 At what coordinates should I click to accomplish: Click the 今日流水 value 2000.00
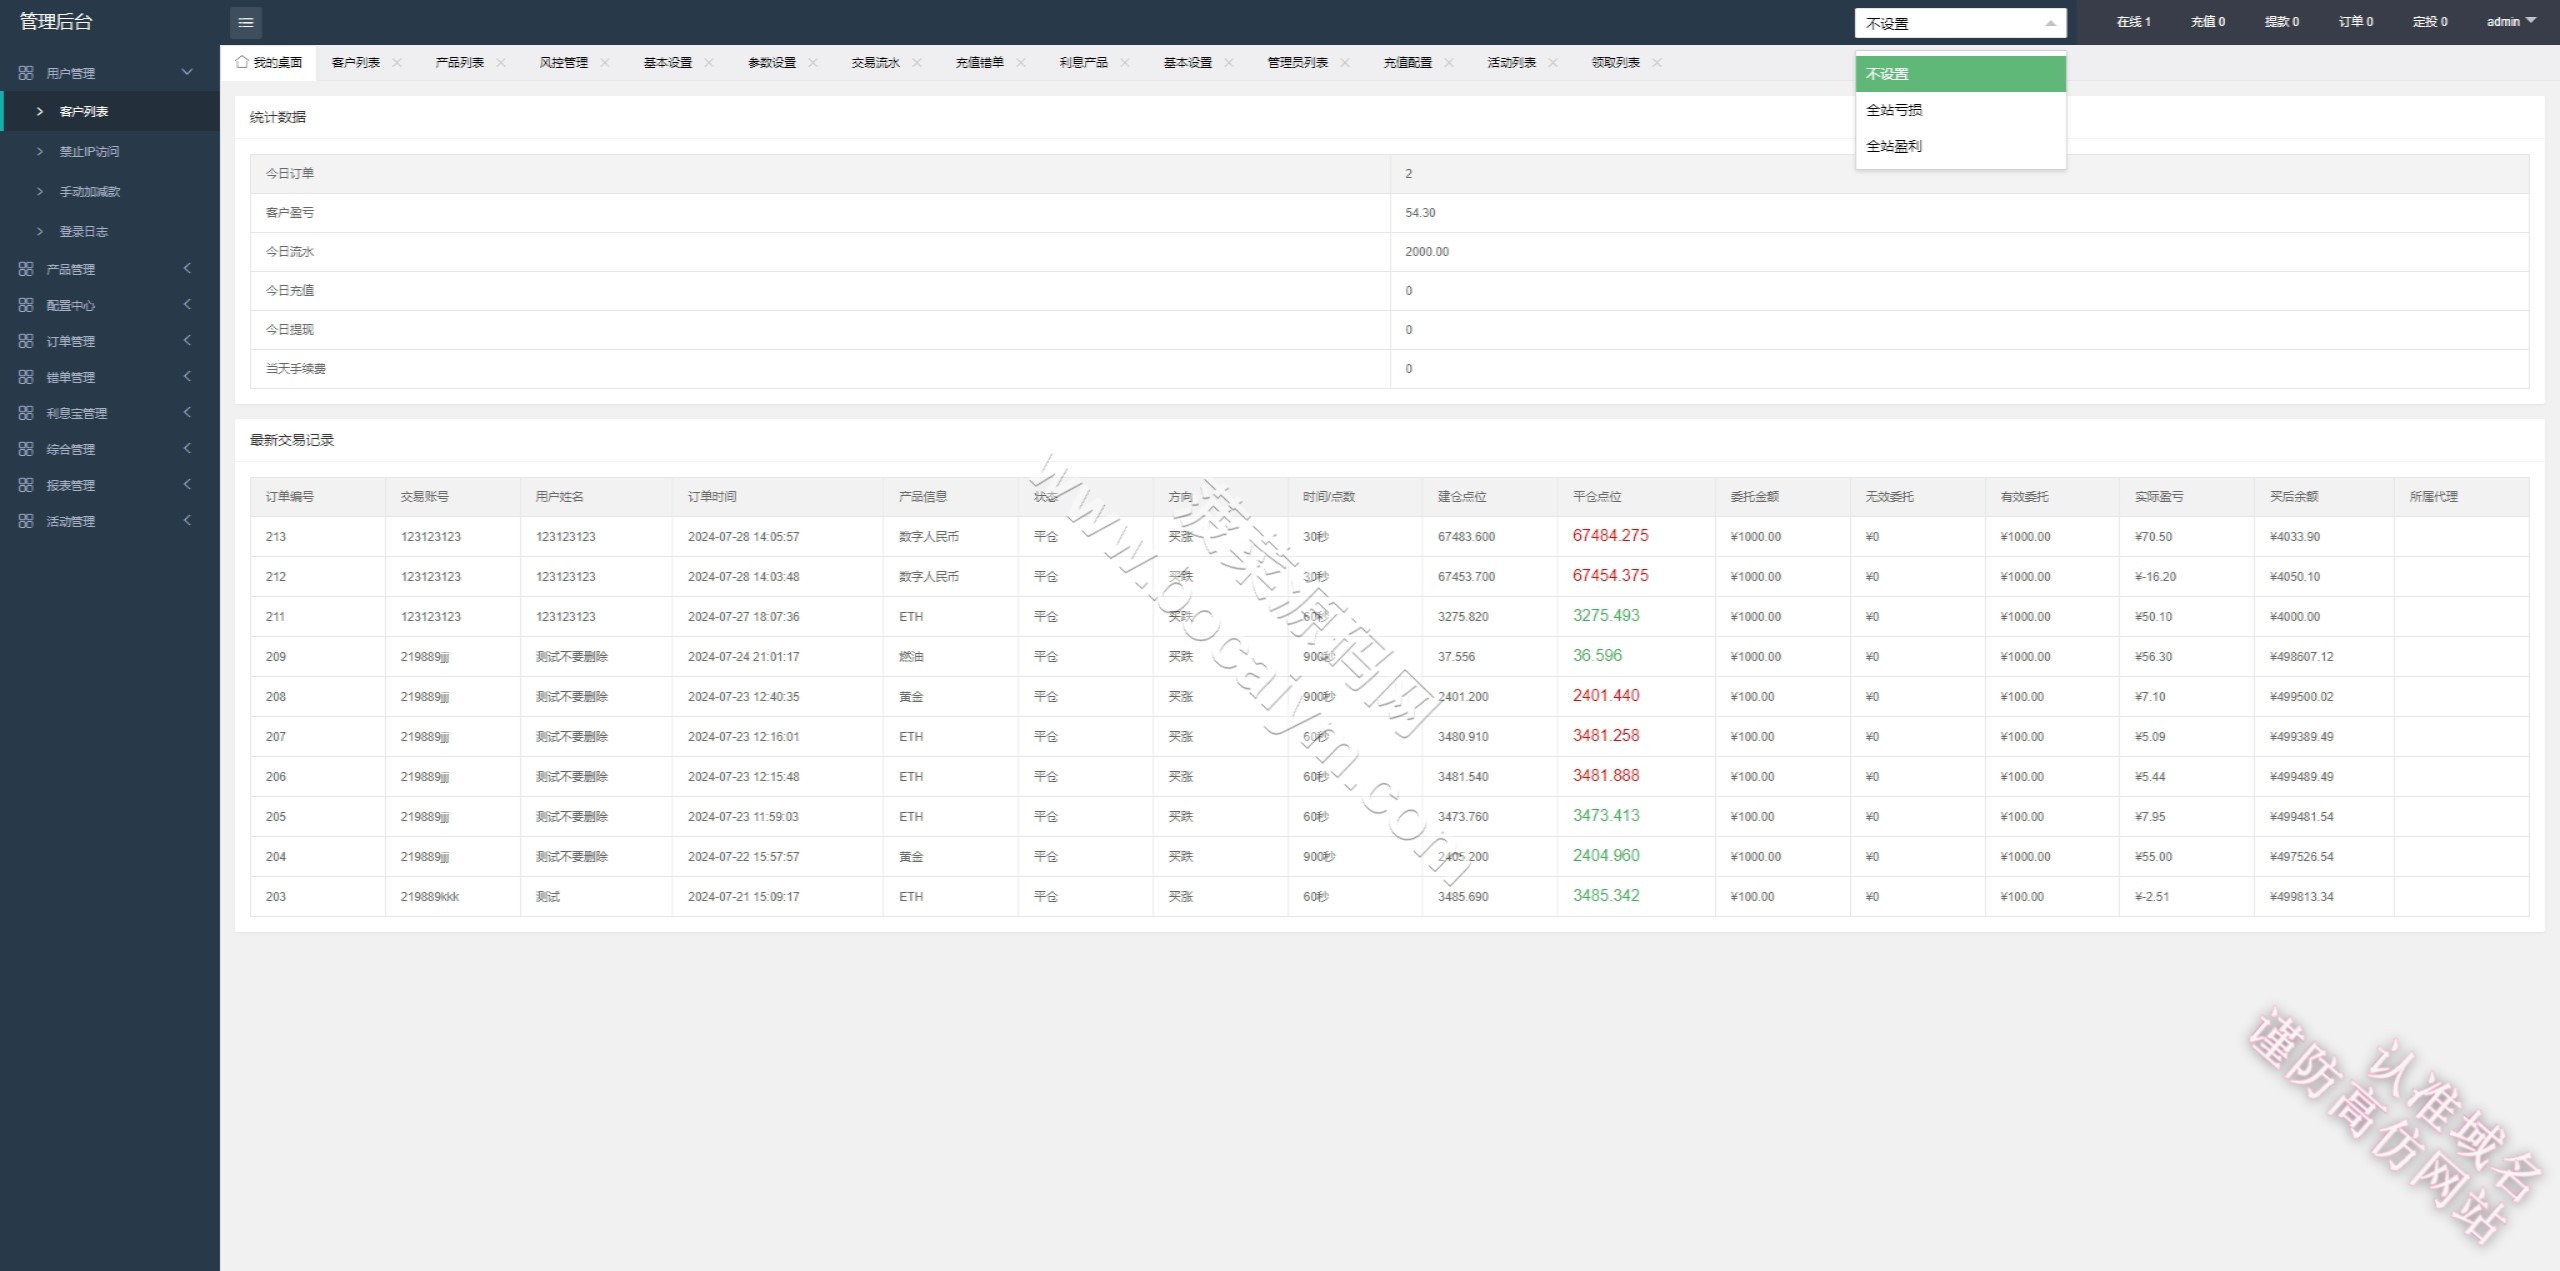coord(1427,252)
